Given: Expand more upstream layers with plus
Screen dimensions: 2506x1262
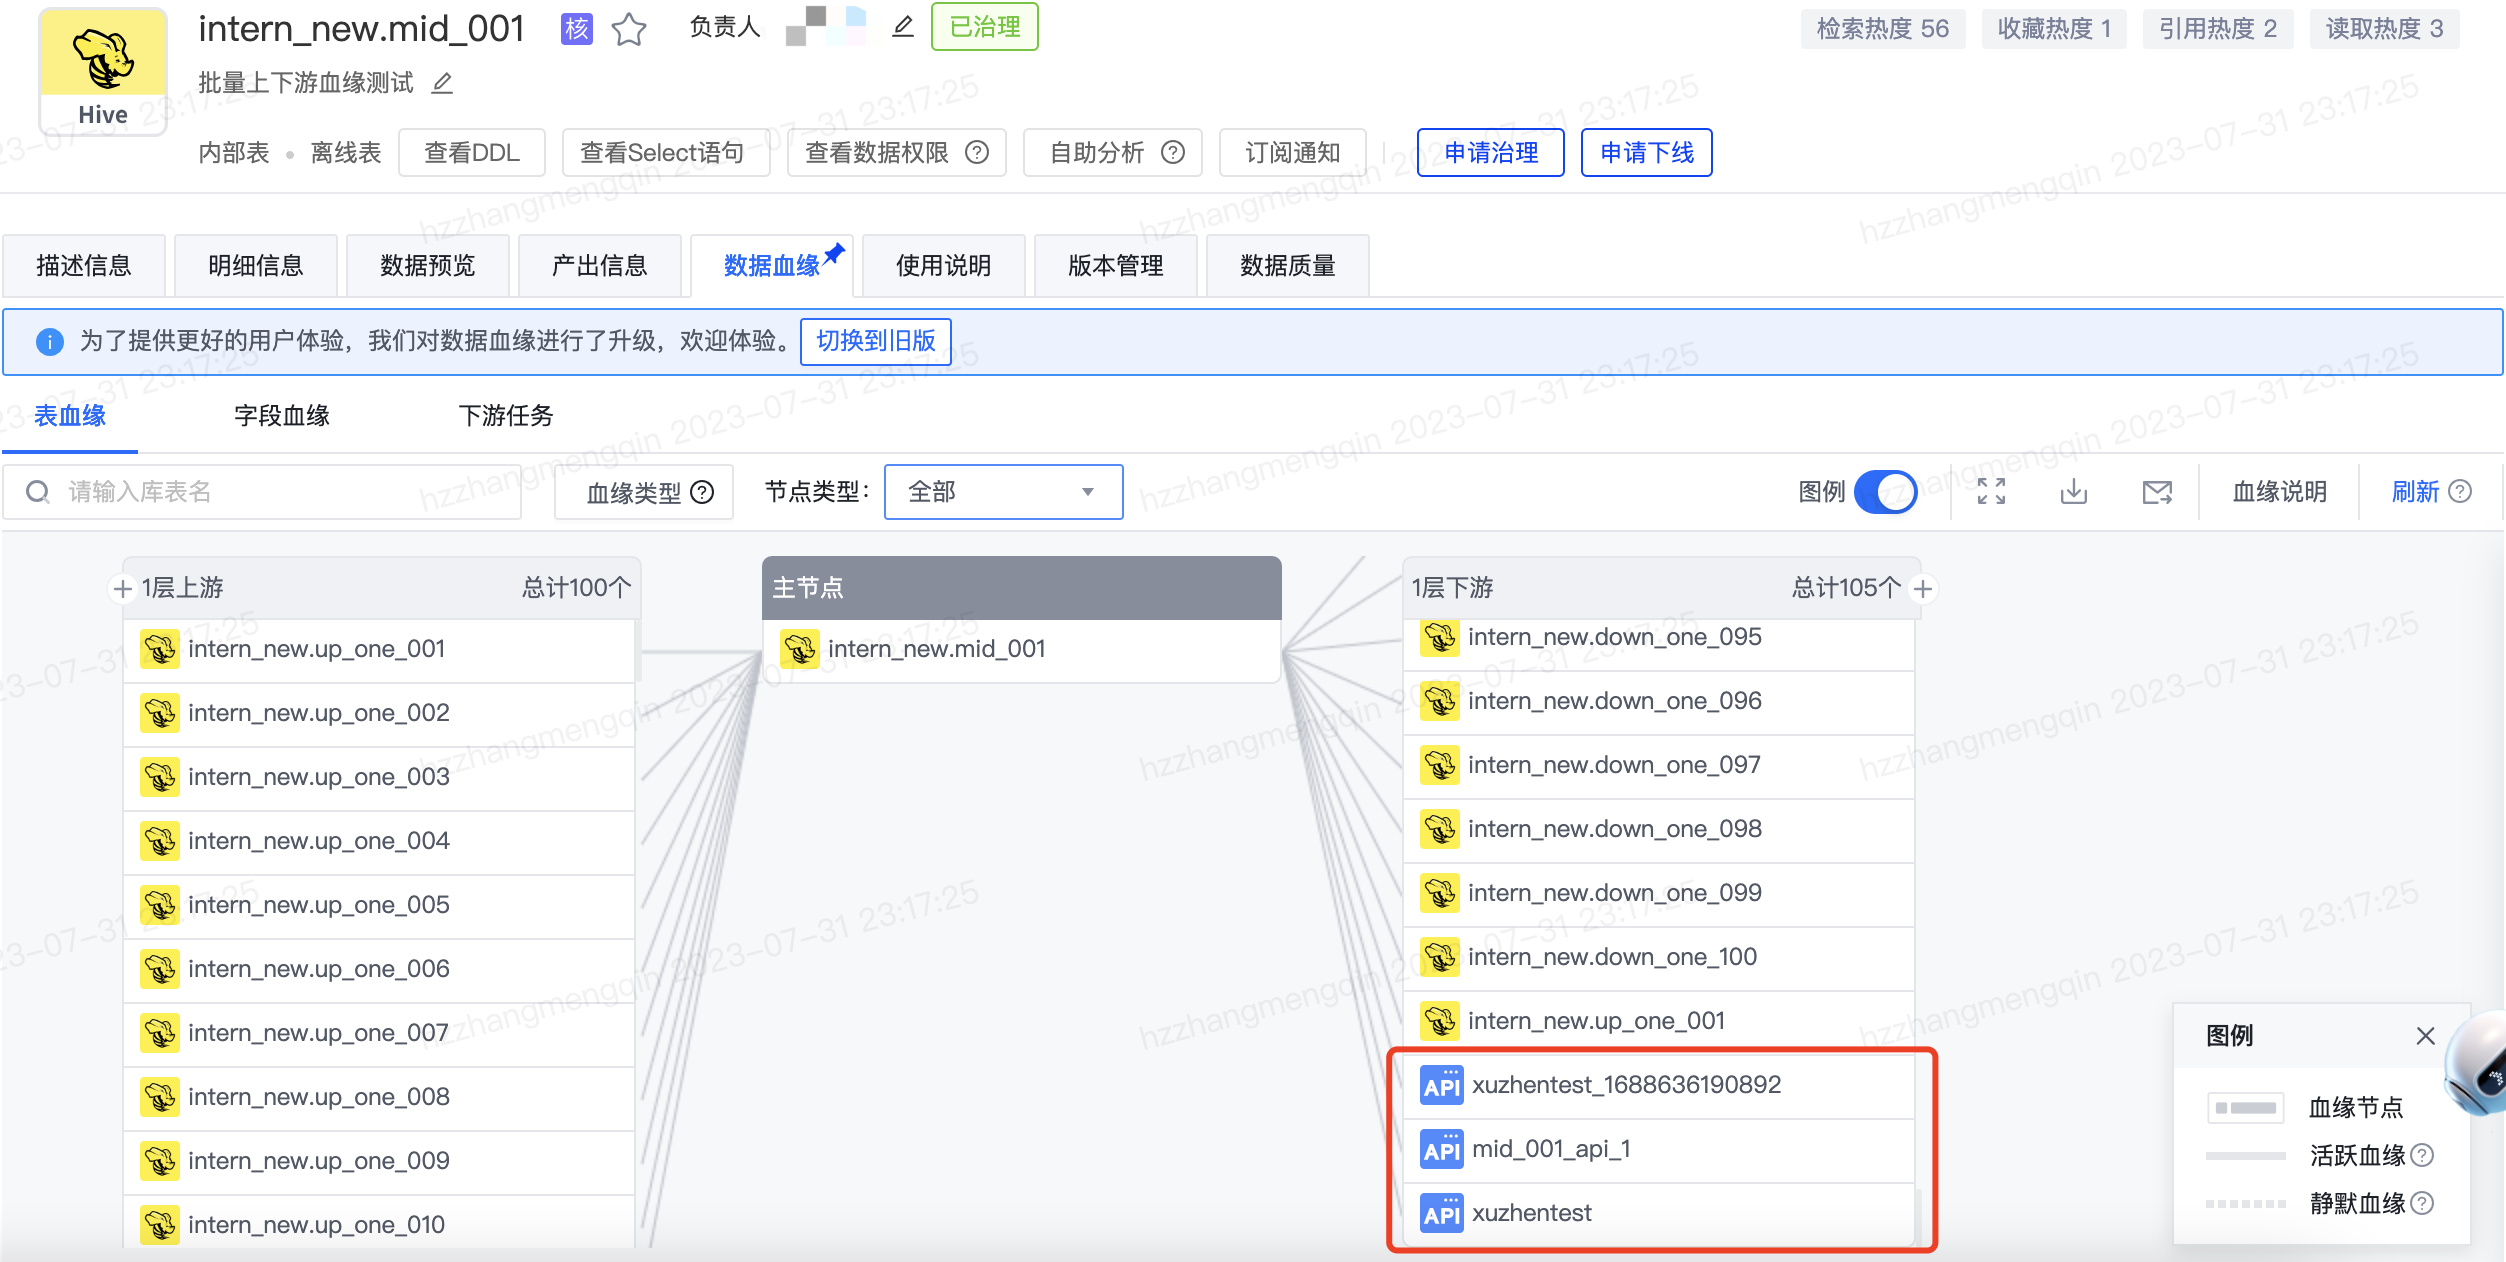Looking at the screenshot, I should (122, 589).
